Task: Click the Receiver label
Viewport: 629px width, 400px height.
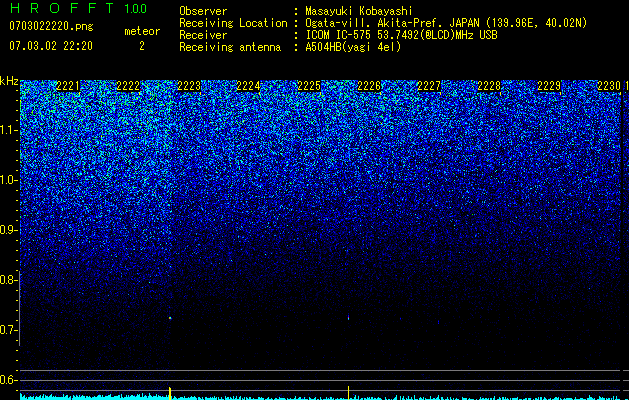Action: 203,35
